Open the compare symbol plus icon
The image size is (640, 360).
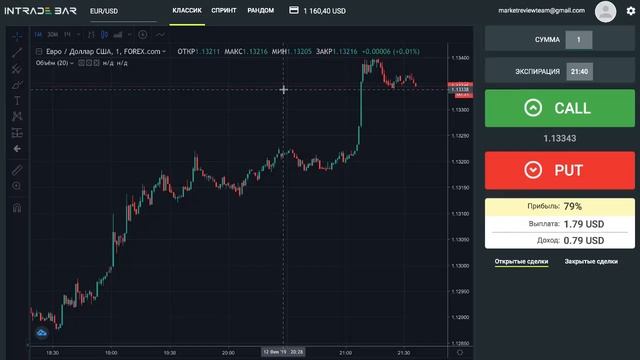(x=142, y=35)
